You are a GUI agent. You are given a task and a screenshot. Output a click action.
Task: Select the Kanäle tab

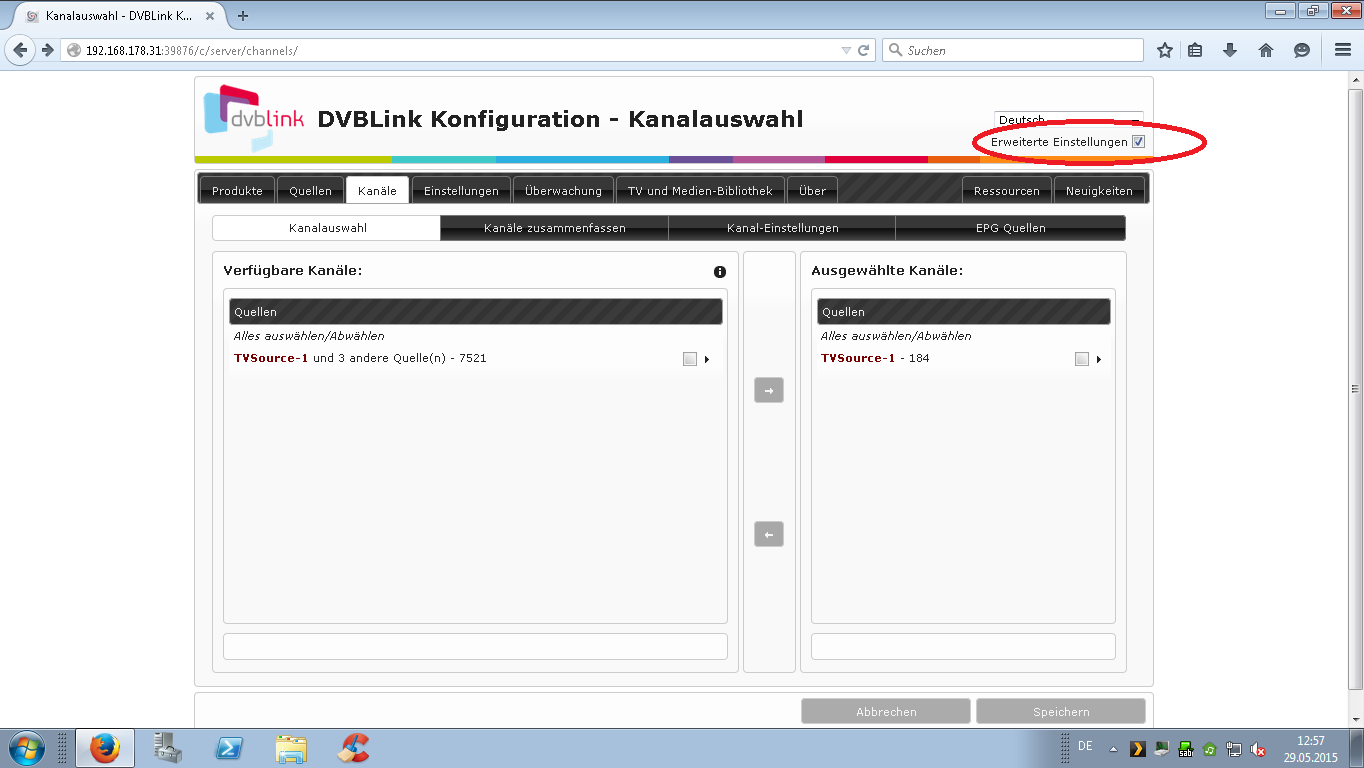[377, 190]
